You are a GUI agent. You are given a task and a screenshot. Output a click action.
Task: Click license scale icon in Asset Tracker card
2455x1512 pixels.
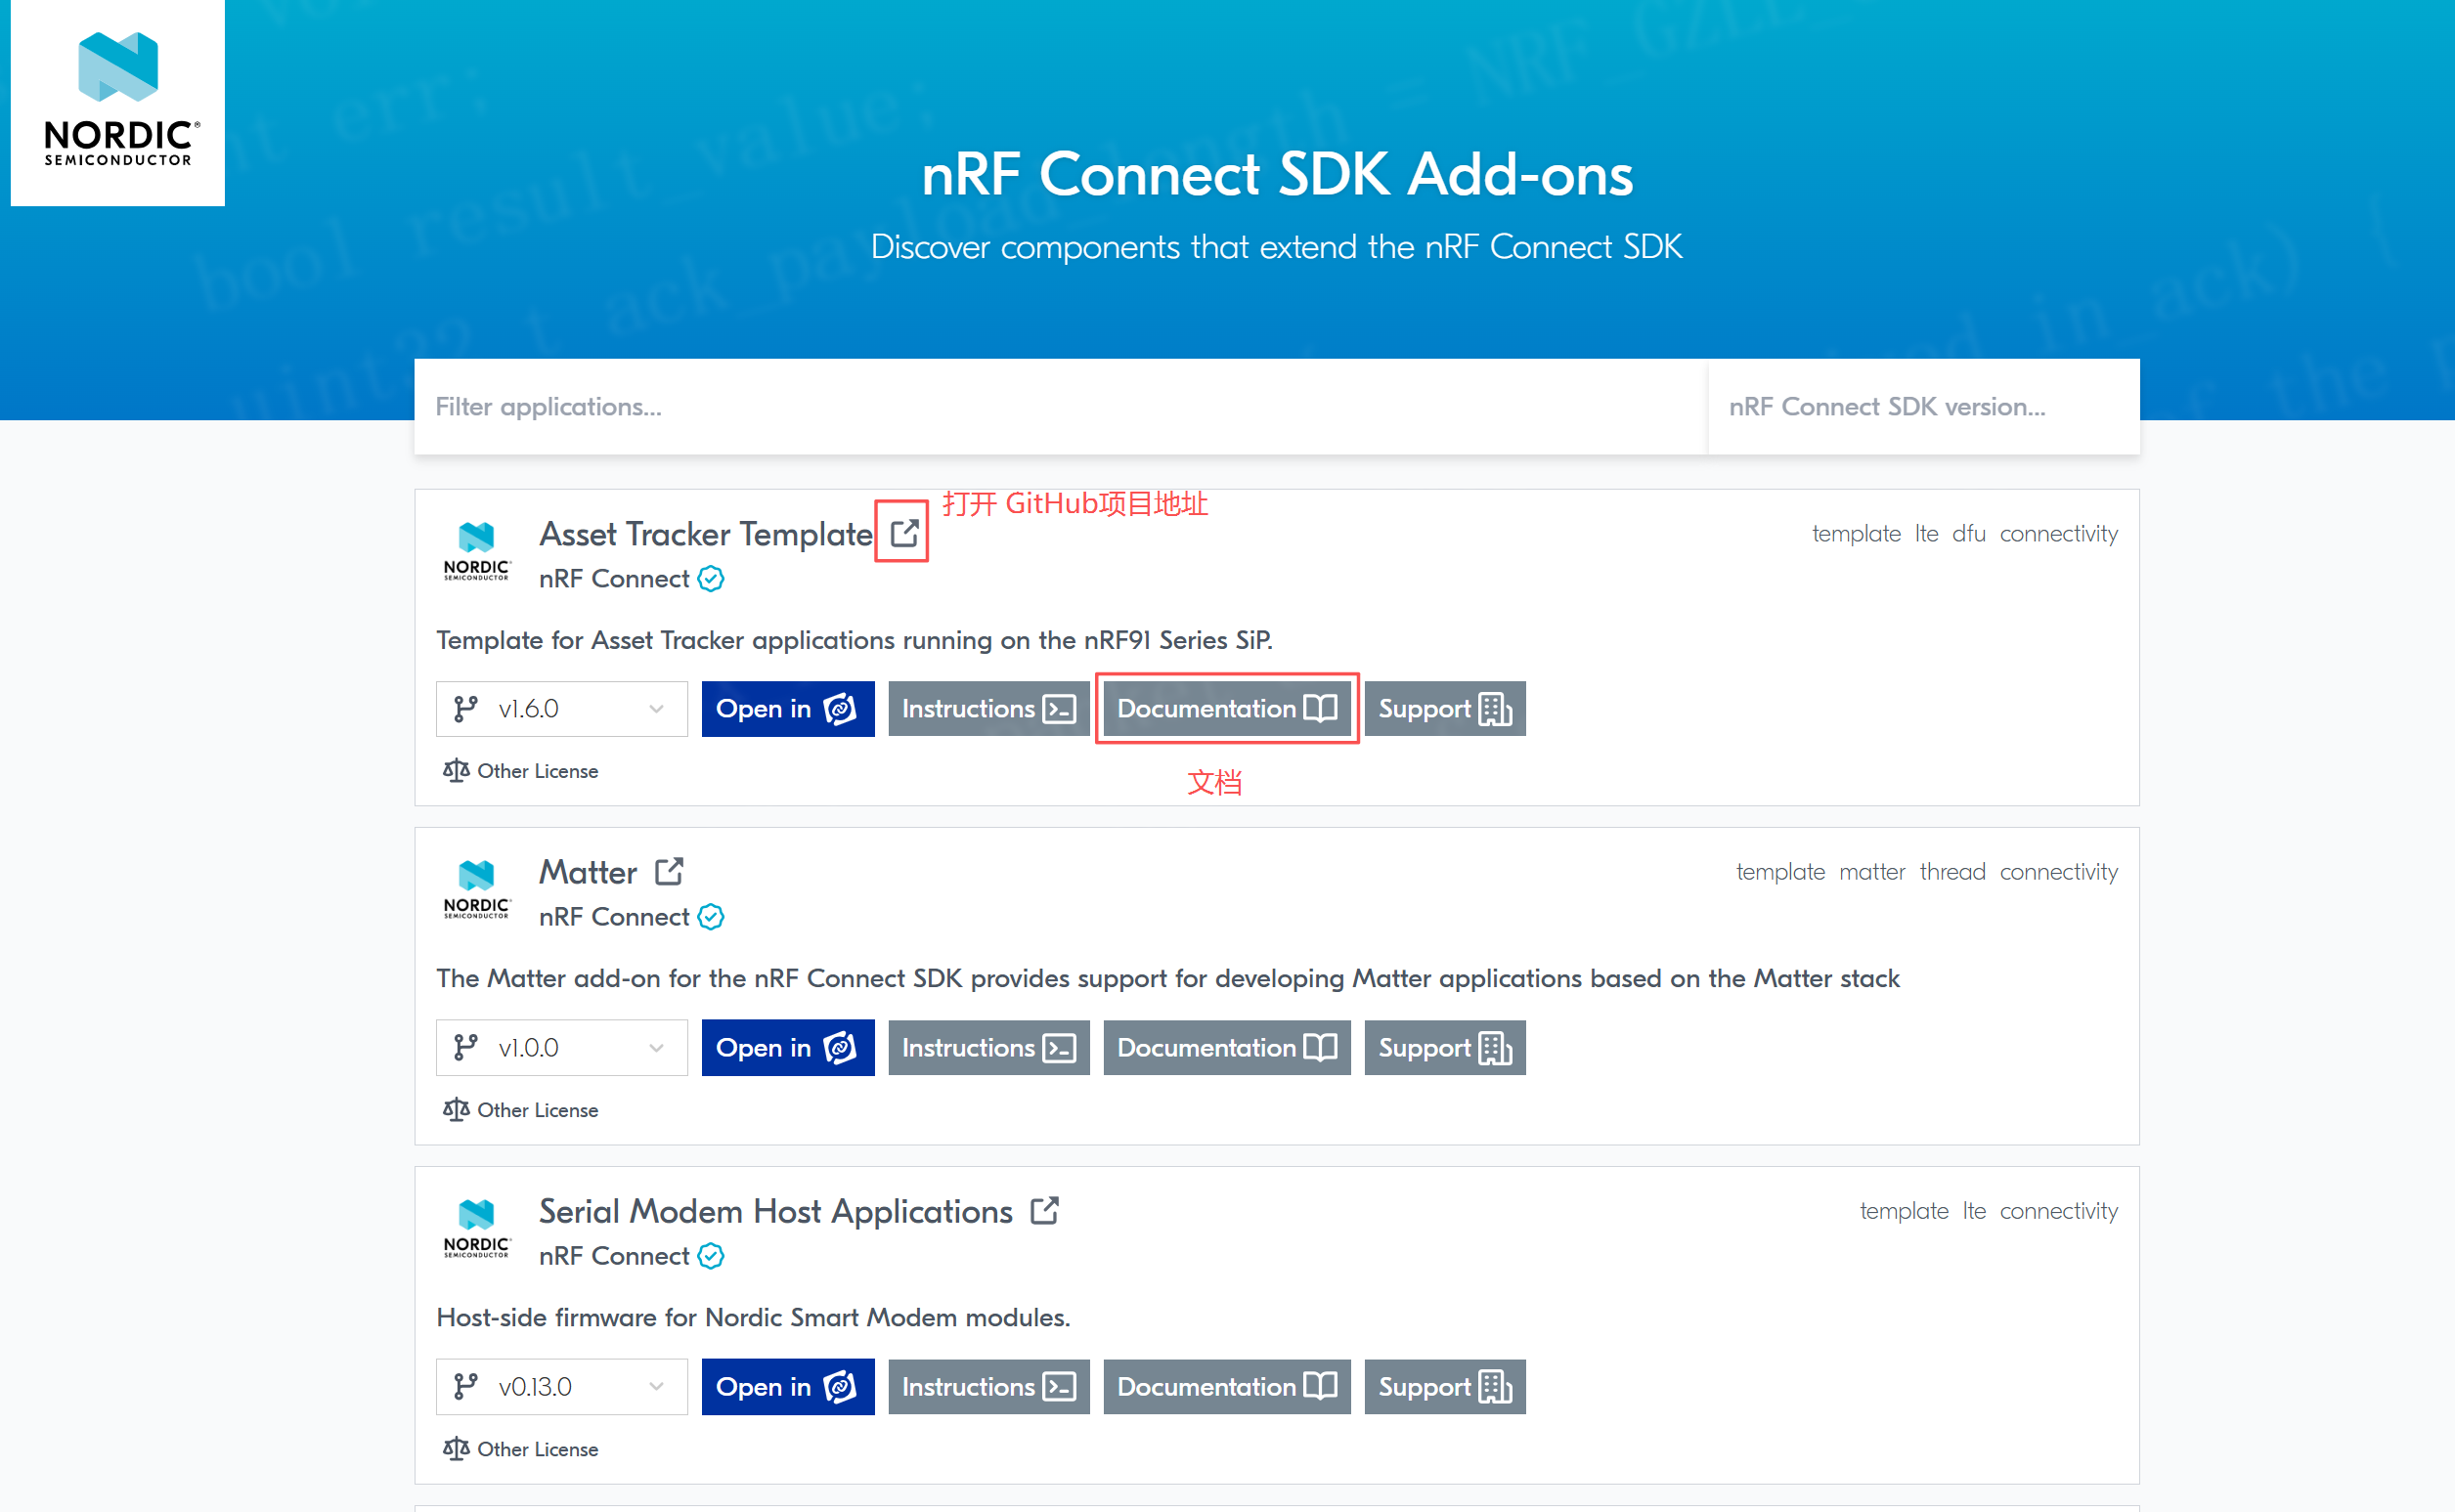(x=456, y=771)
